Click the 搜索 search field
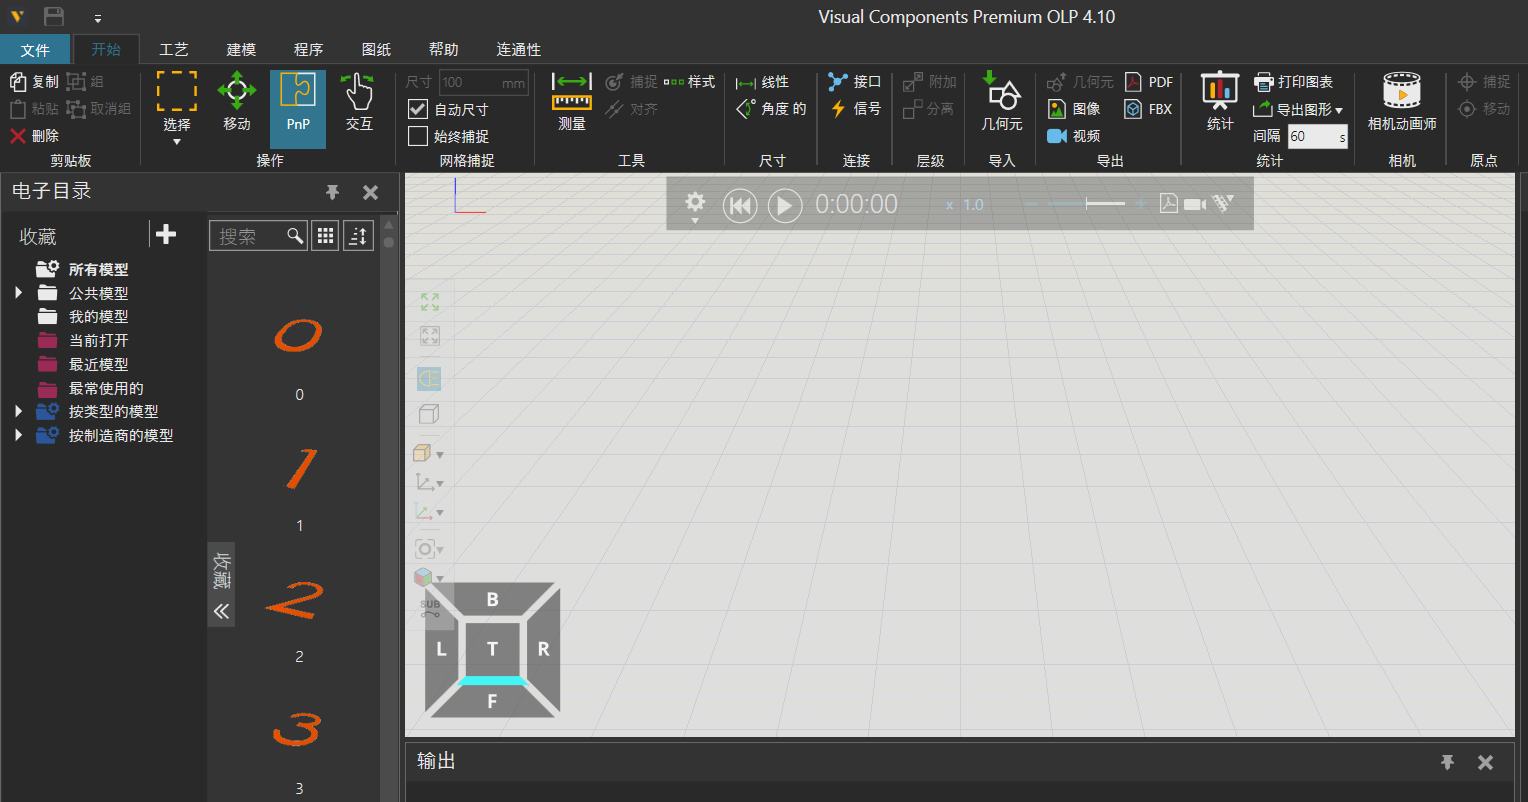This screenshot has width=1528, height=802. point(250,236)
